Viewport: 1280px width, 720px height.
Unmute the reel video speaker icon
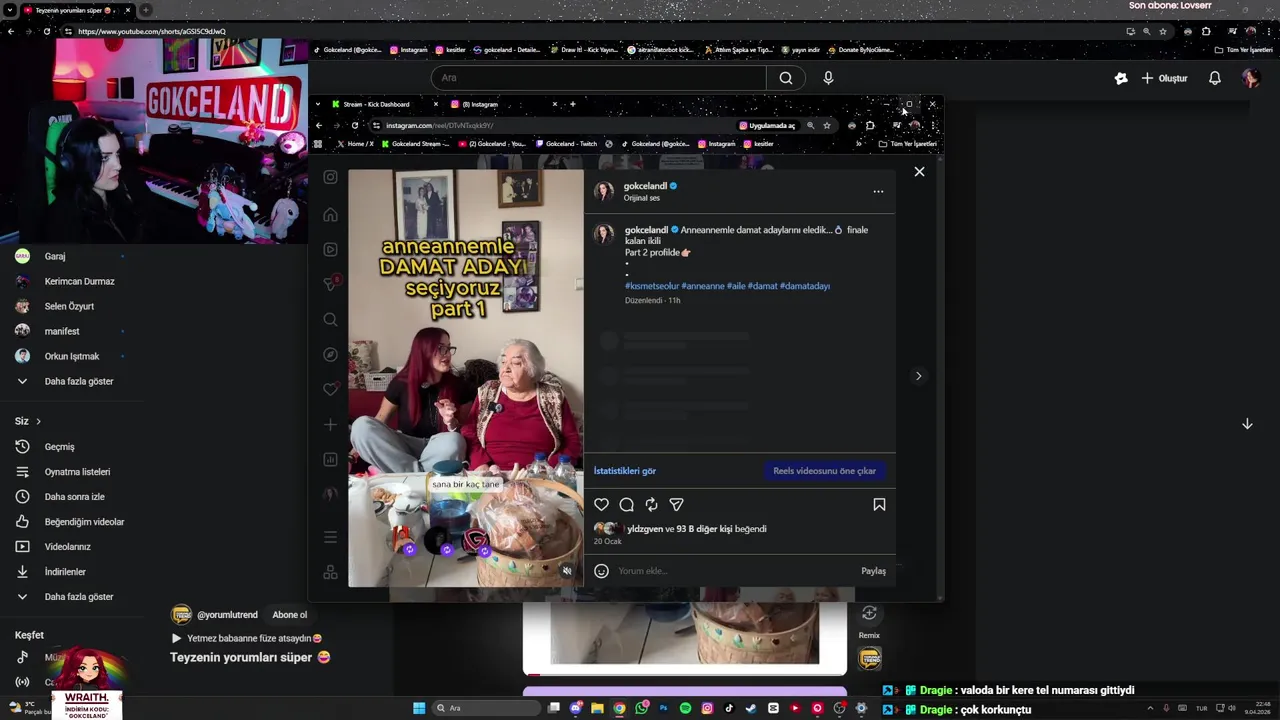[x=567, y=571]
